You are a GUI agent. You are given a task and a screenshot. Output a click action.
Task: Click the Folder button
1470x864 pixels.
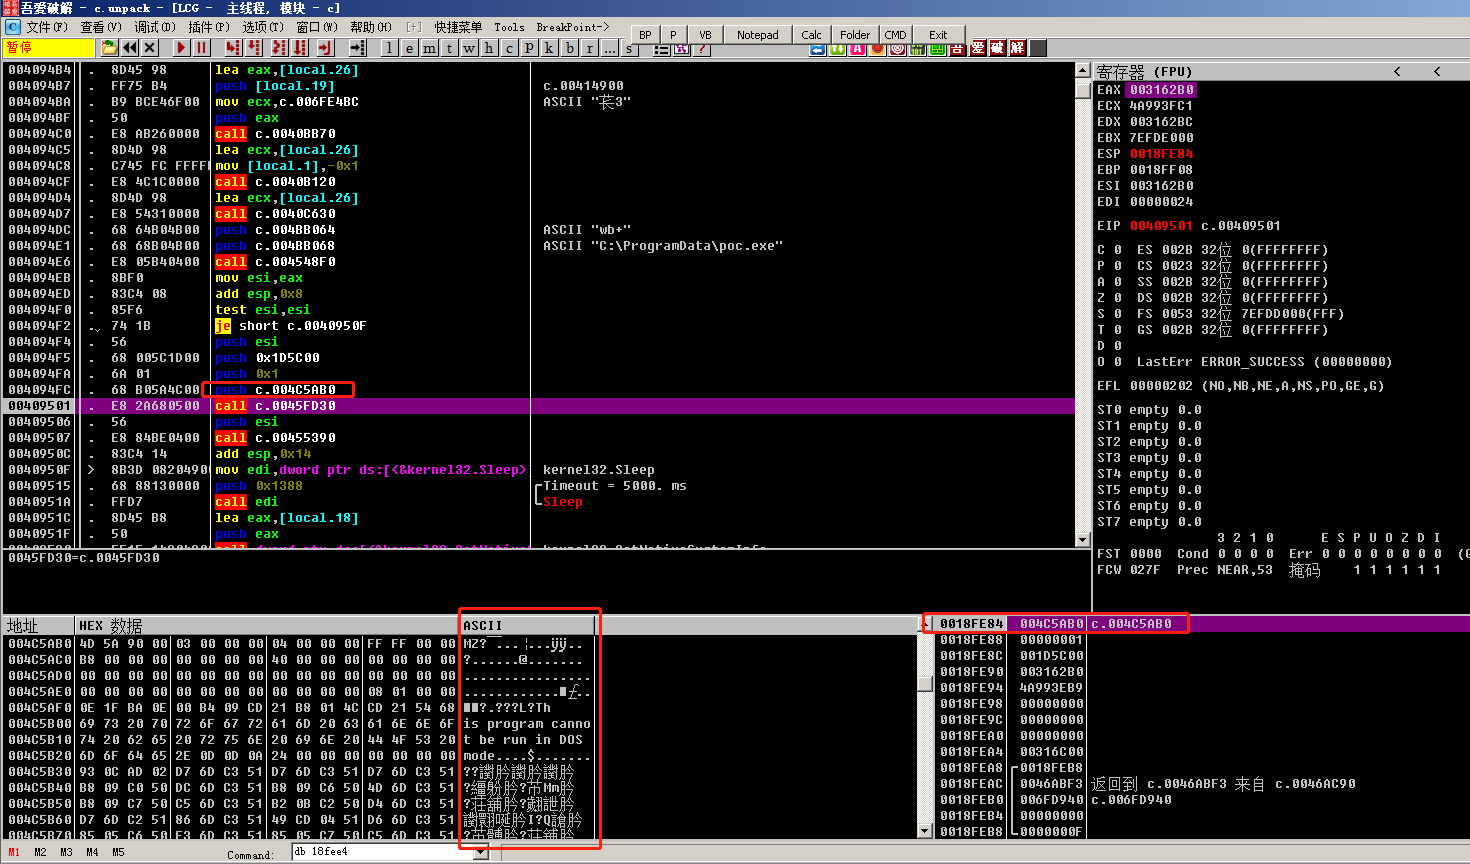pyautogui.click(x=855, y=35)
